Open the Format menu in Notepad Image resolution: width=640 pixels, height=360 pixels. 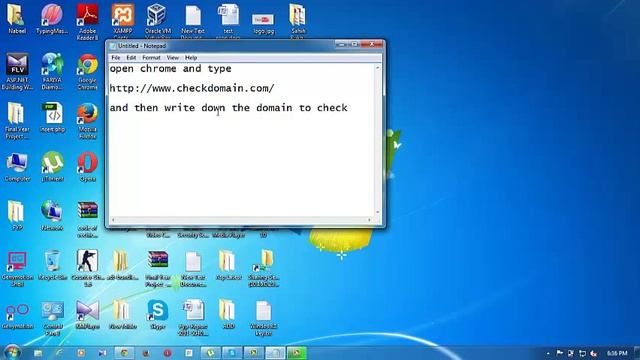[151, 58]
